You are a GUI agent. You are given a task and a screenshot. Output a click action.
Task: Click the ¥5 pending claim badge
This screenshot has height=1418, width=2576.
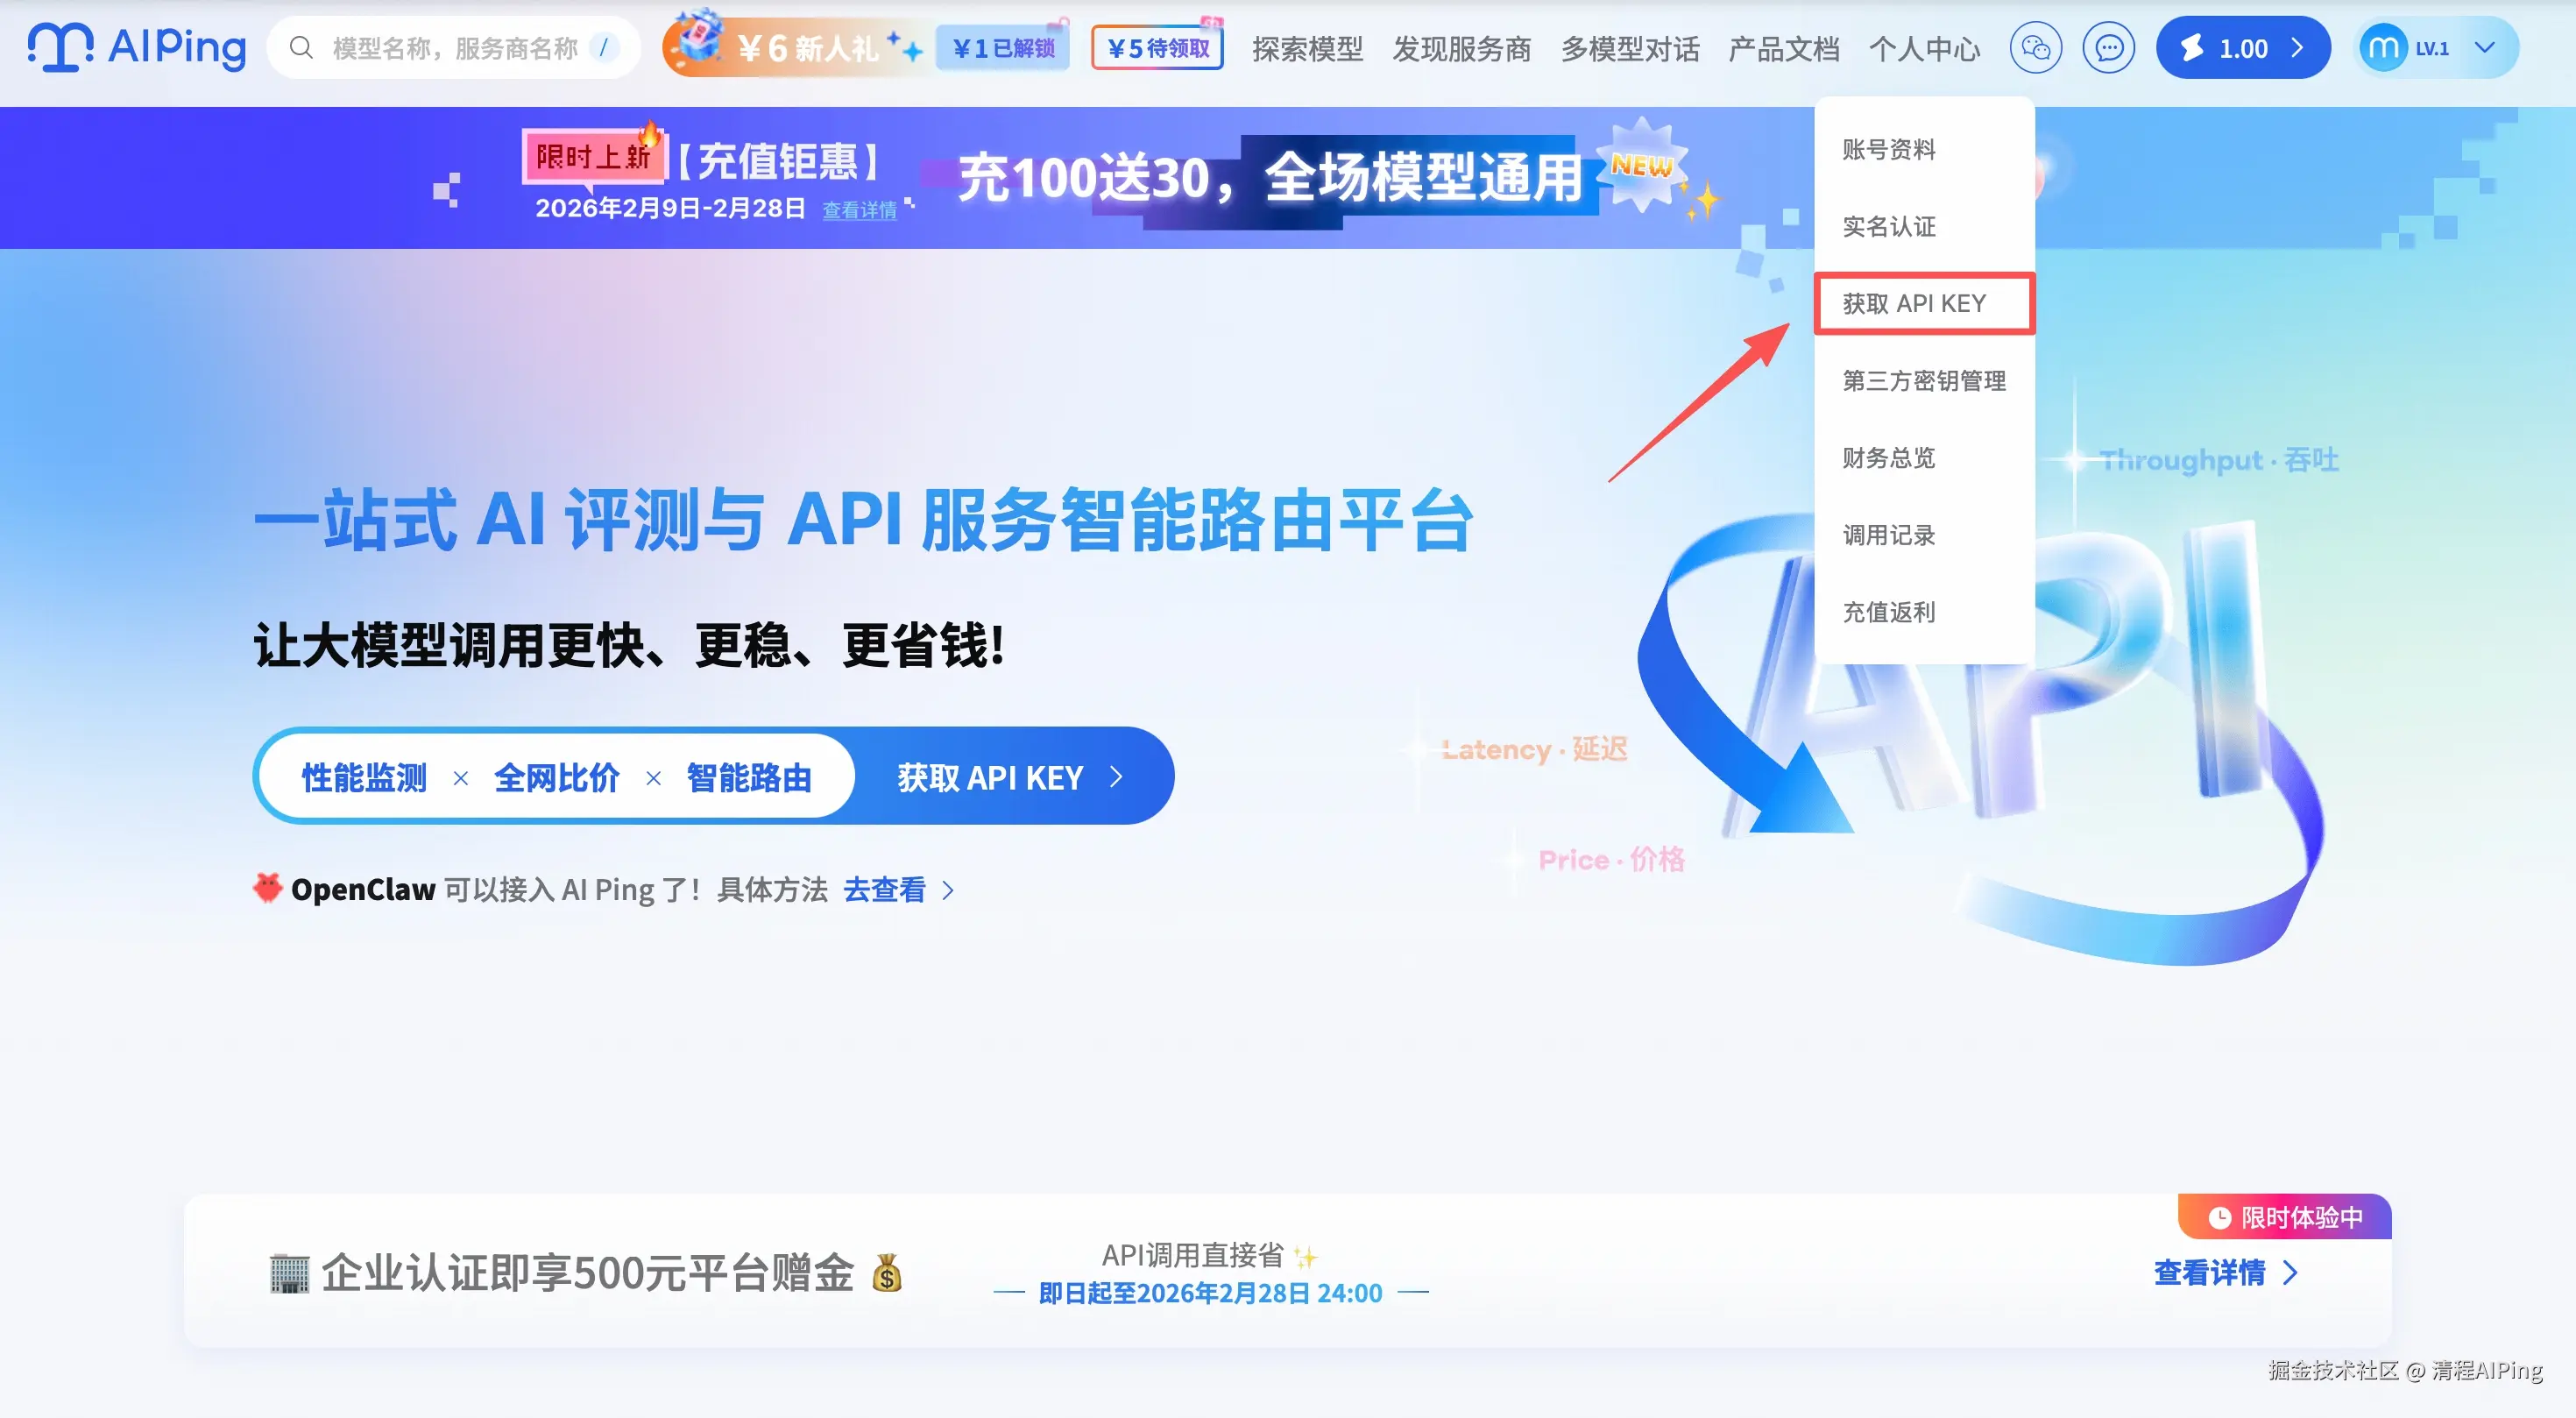point(1157,47)
